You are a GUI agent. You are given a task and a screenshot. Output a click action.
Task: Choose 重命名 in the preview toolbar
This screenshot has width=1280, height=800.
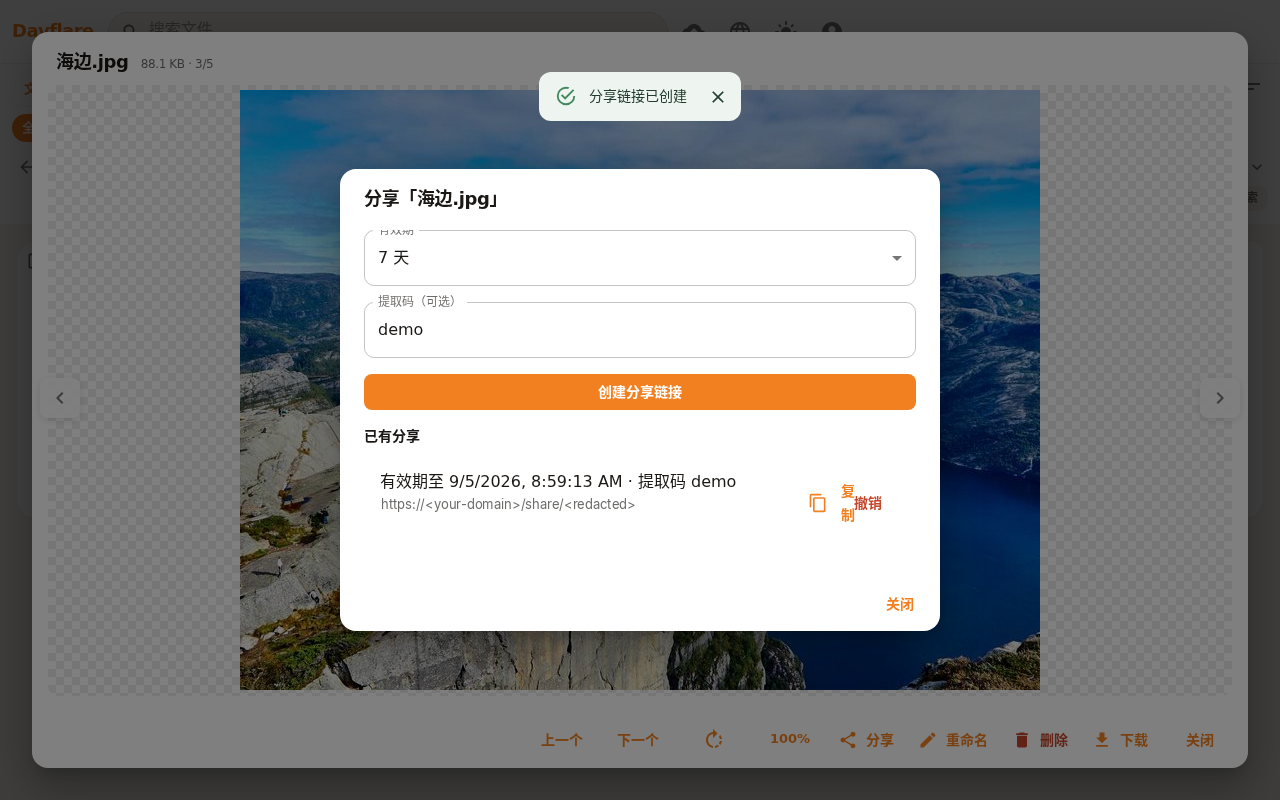pos(954,740)
